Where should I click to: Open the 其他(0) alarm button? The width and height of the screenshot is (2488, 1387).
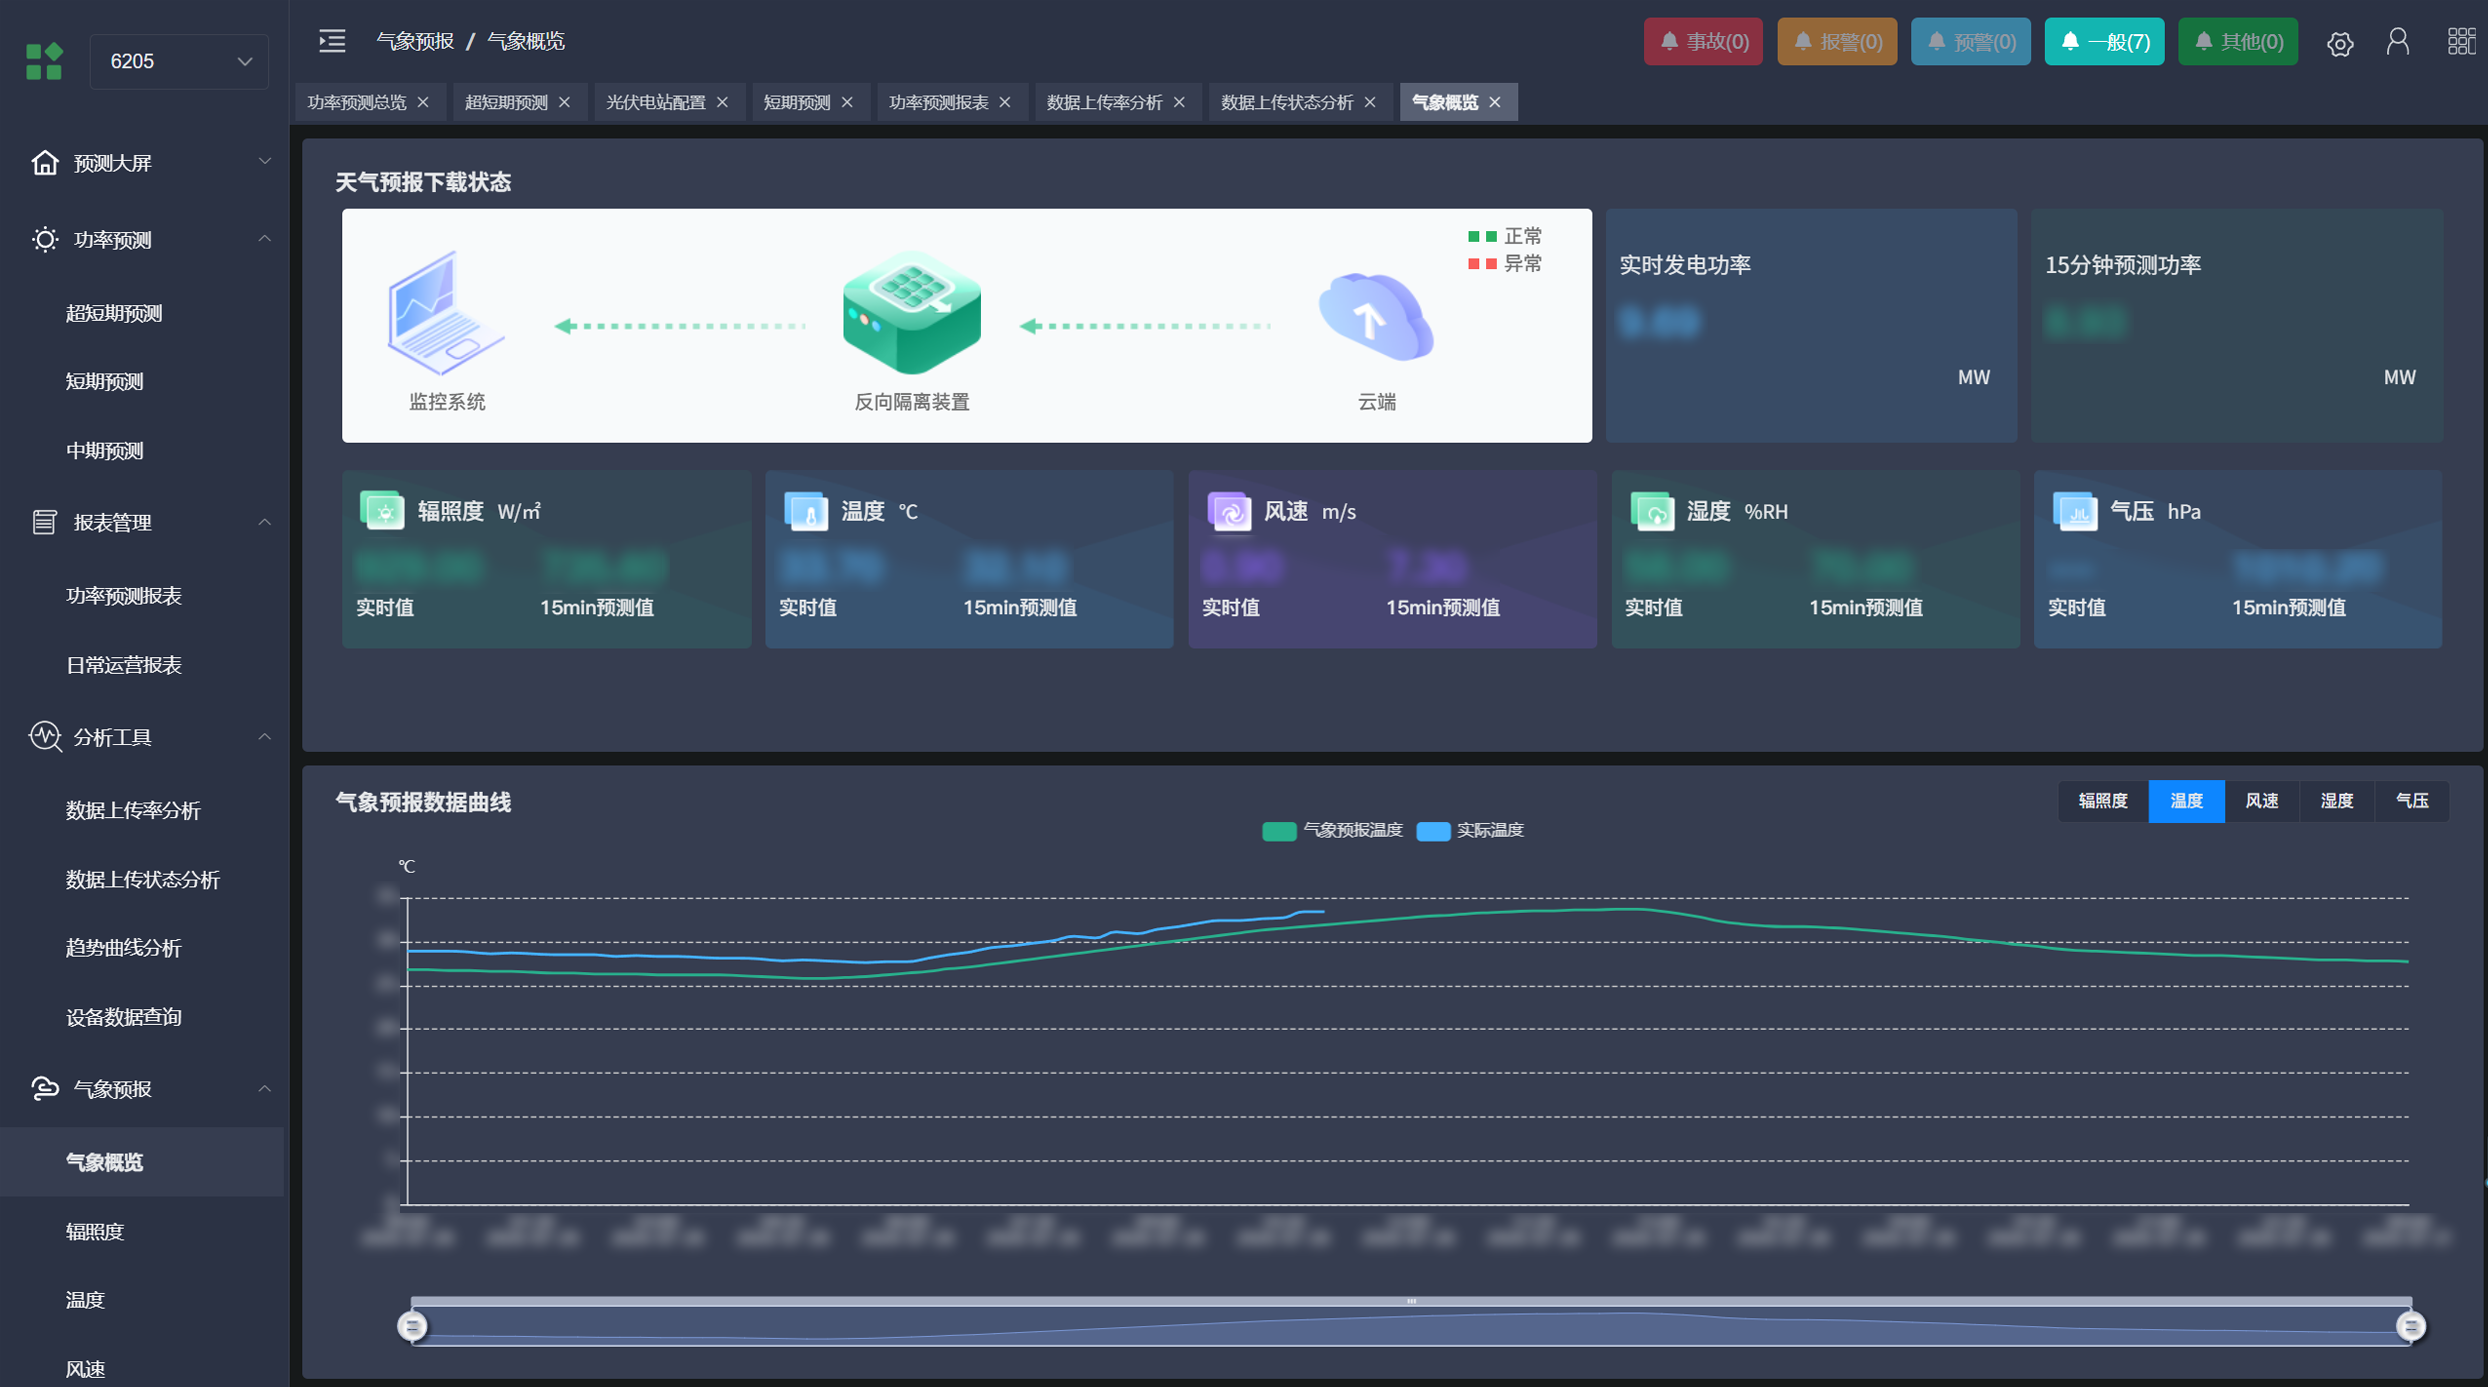2238,41
